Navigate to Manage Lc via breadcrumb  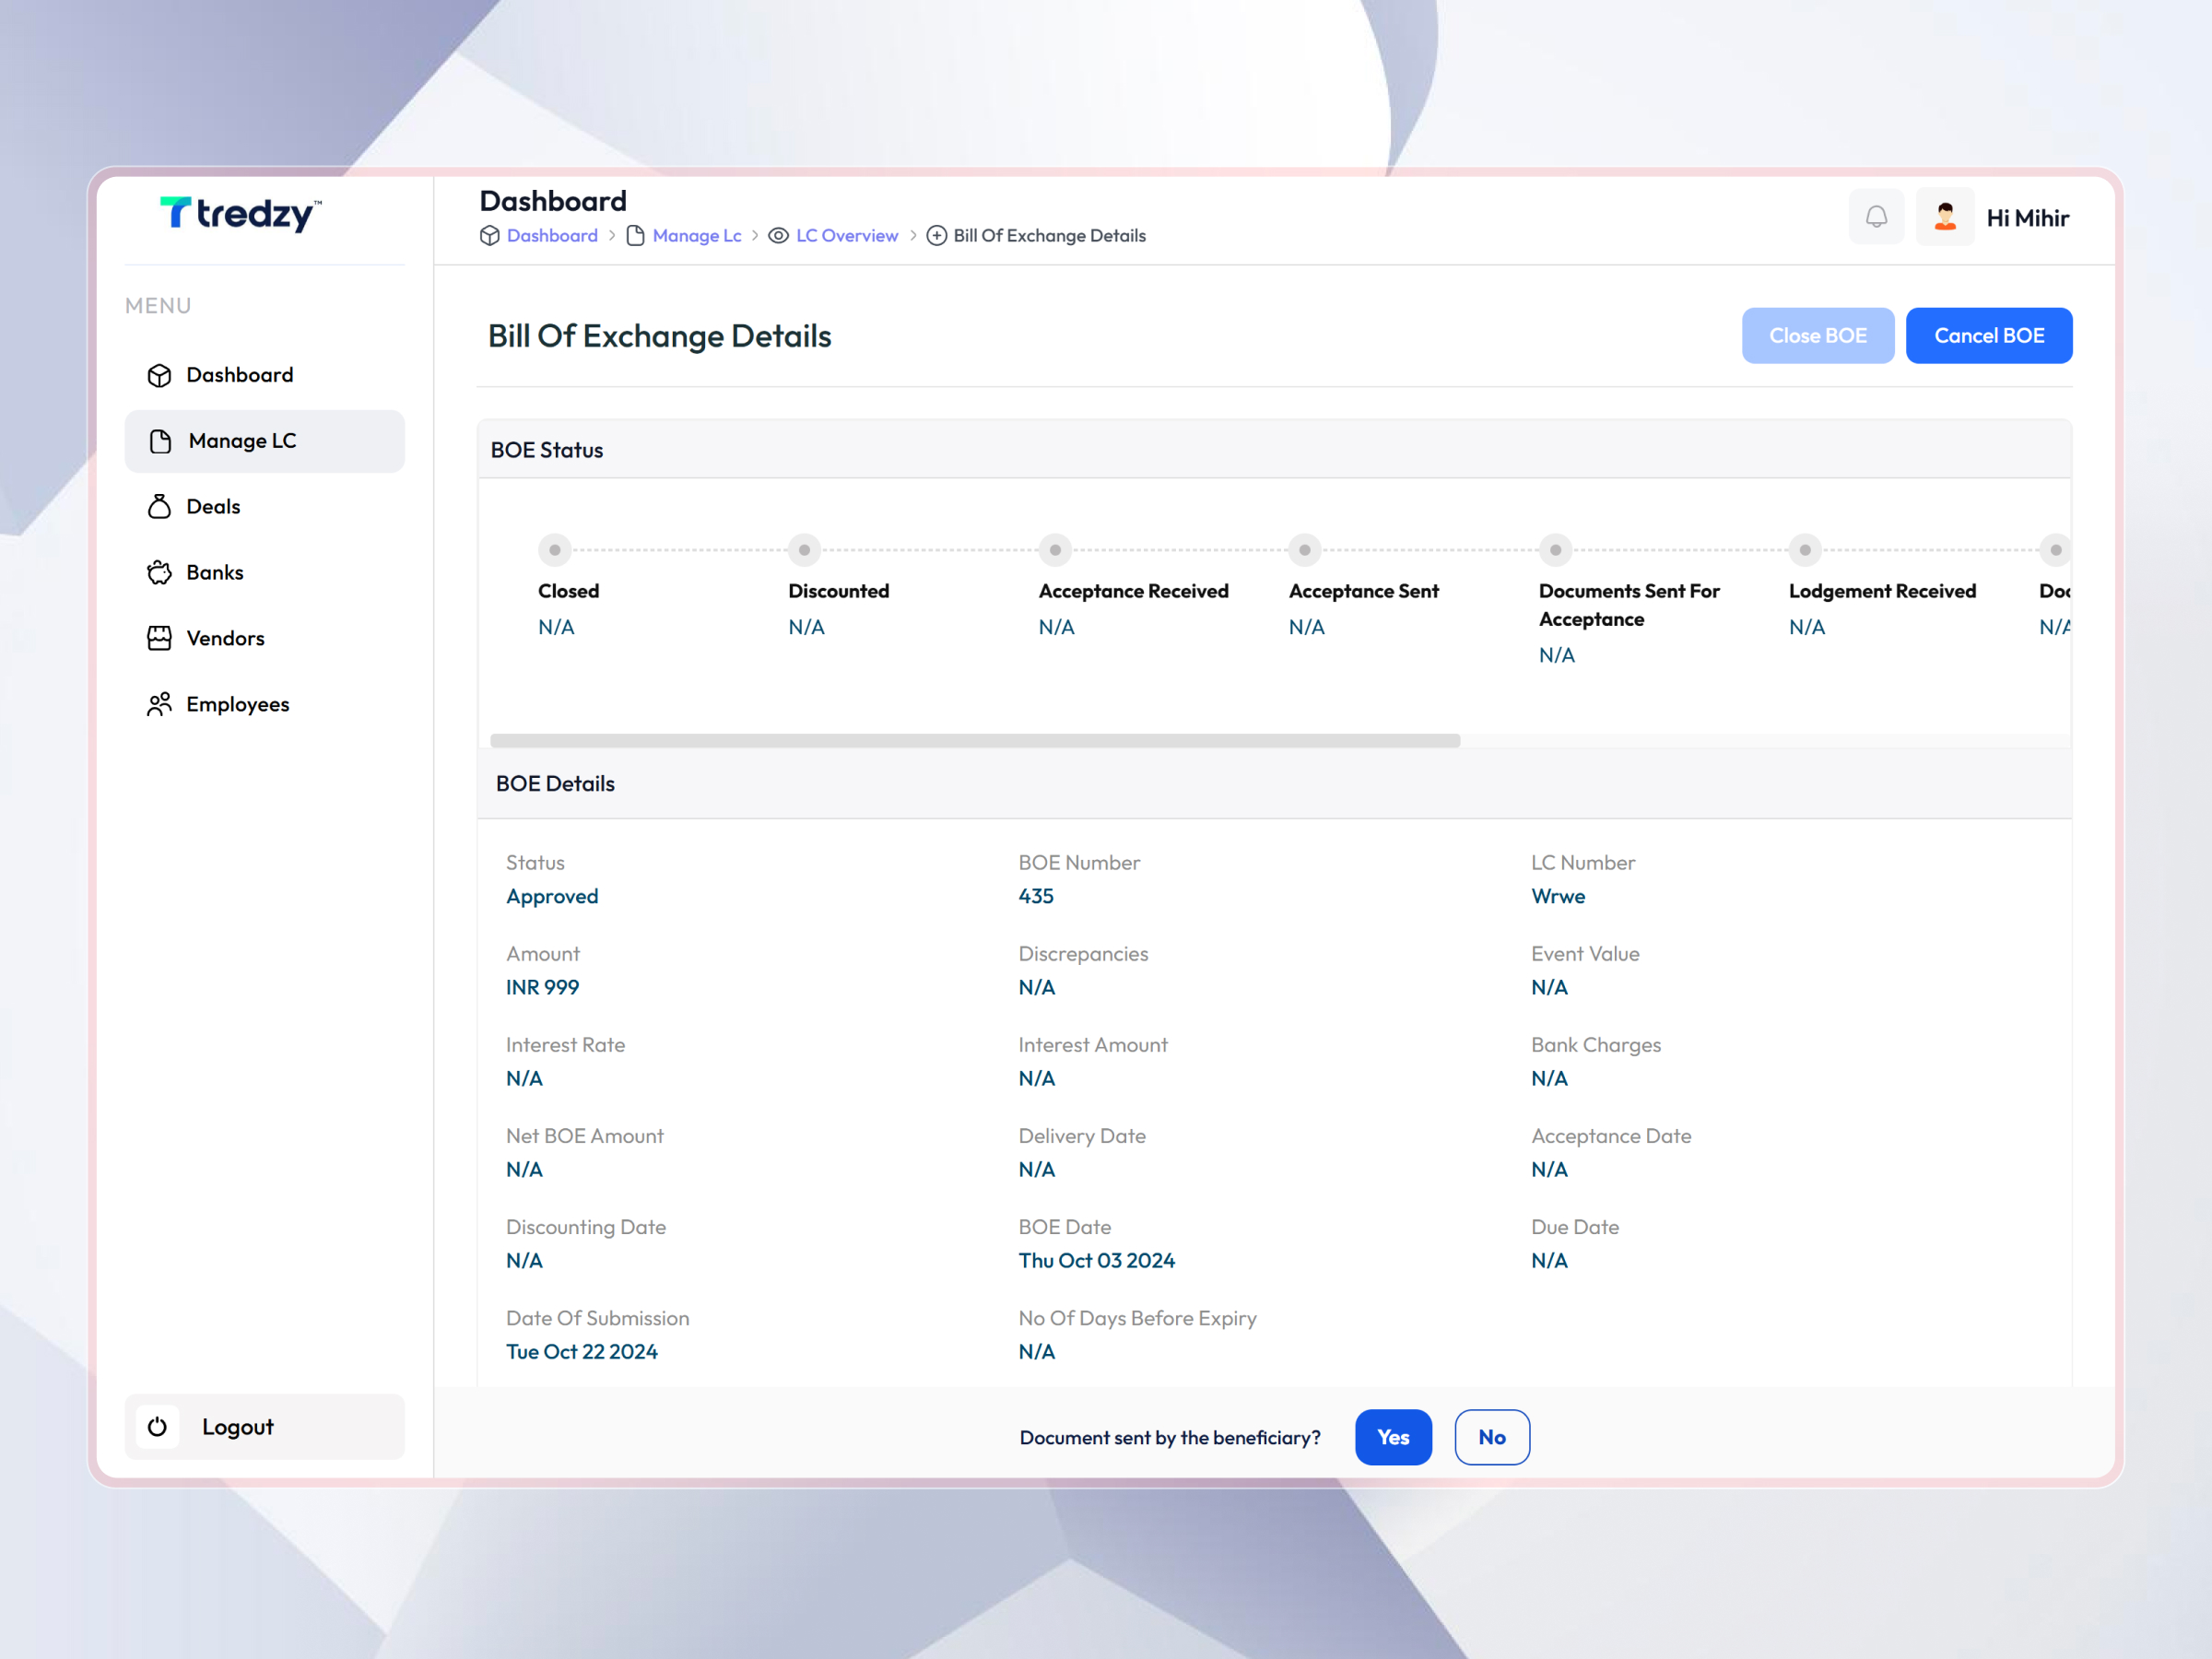tap(696, 235)
